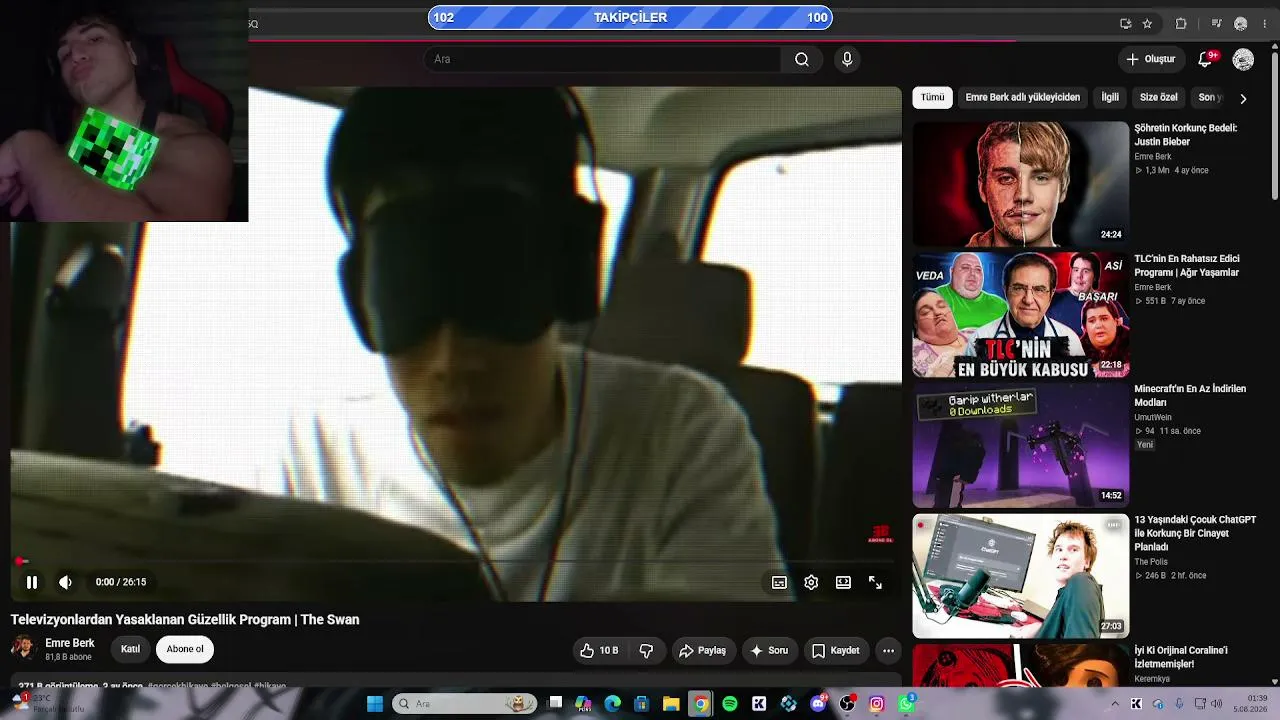1280x720 pixels.
Task: Save the video with Kaydet
Action: pyautogui.click(x=836, y=650)
